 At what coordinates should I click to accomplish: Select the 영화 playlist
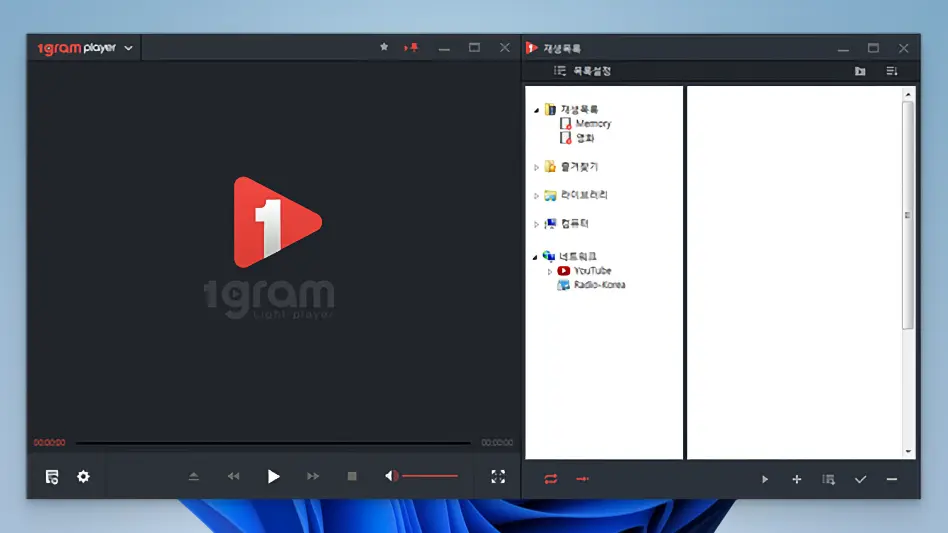(585, 138)
